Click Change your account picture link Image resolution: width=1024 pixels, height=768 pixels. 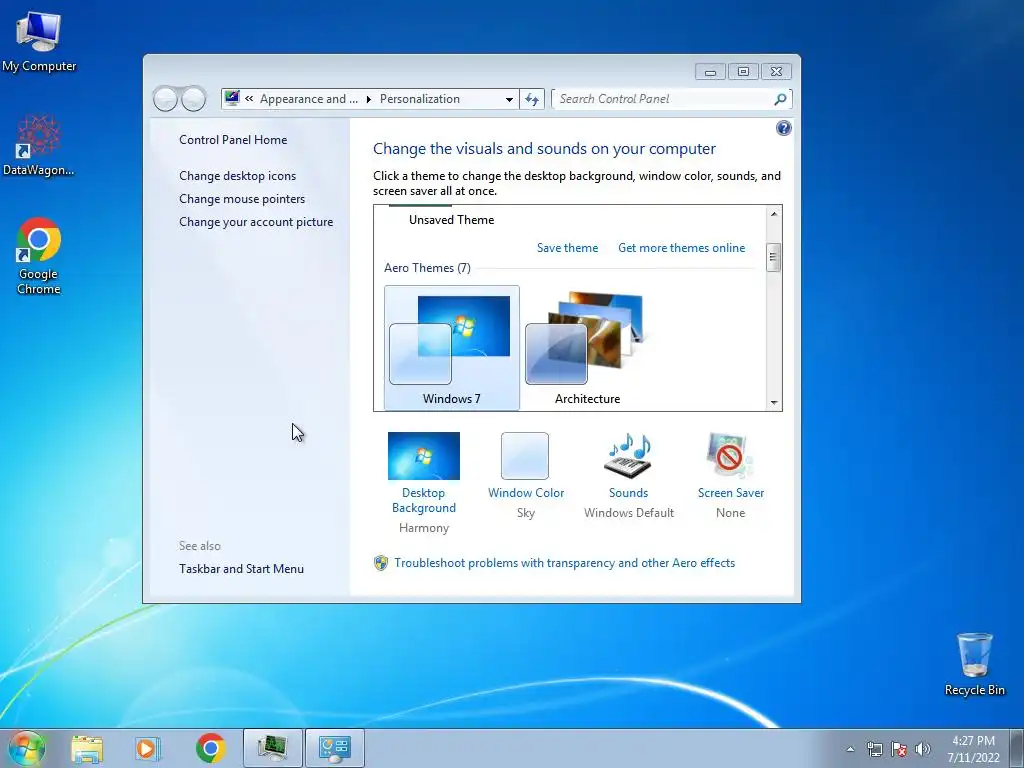[256, 222]
